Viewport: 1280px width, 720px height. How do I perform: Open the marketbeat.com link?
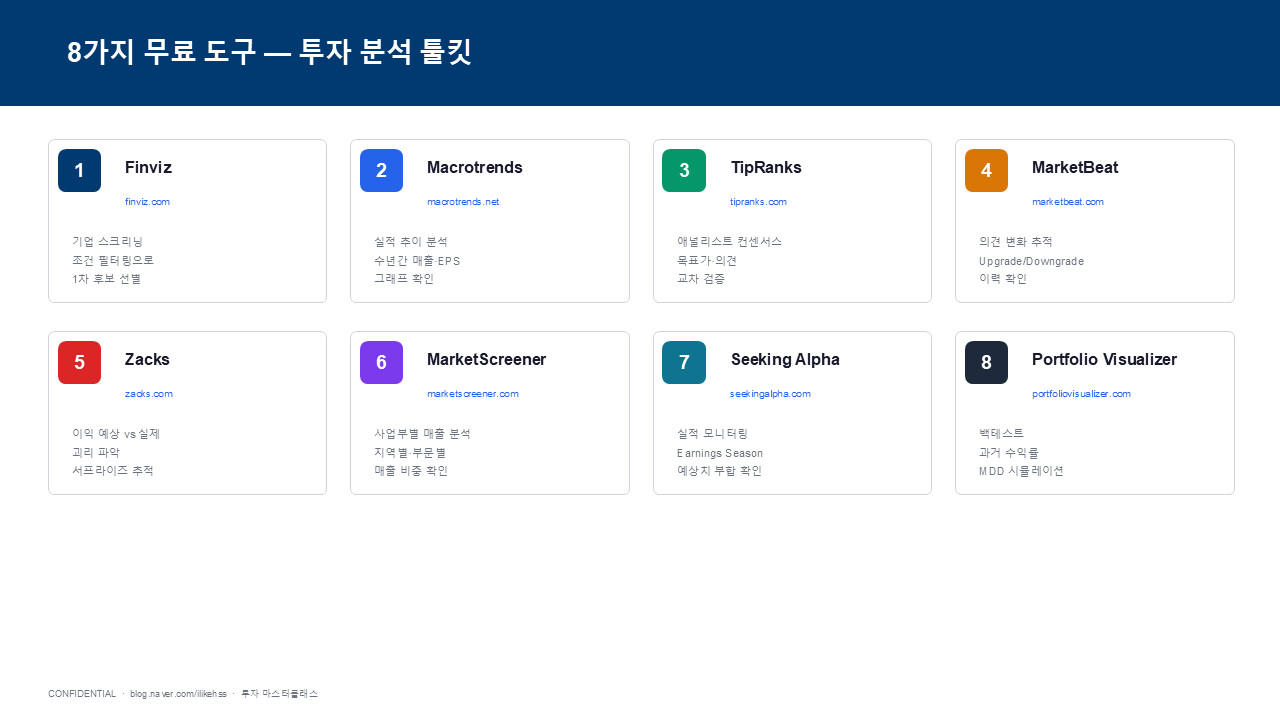pos(1068,202)
